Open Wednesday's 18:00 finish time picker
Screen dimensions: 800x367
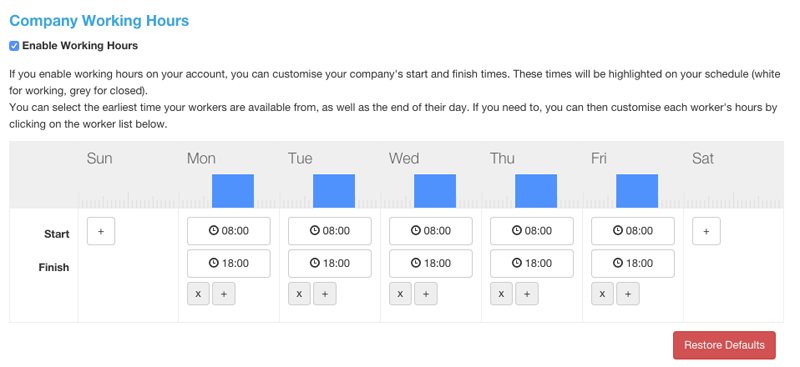[431, 263]
